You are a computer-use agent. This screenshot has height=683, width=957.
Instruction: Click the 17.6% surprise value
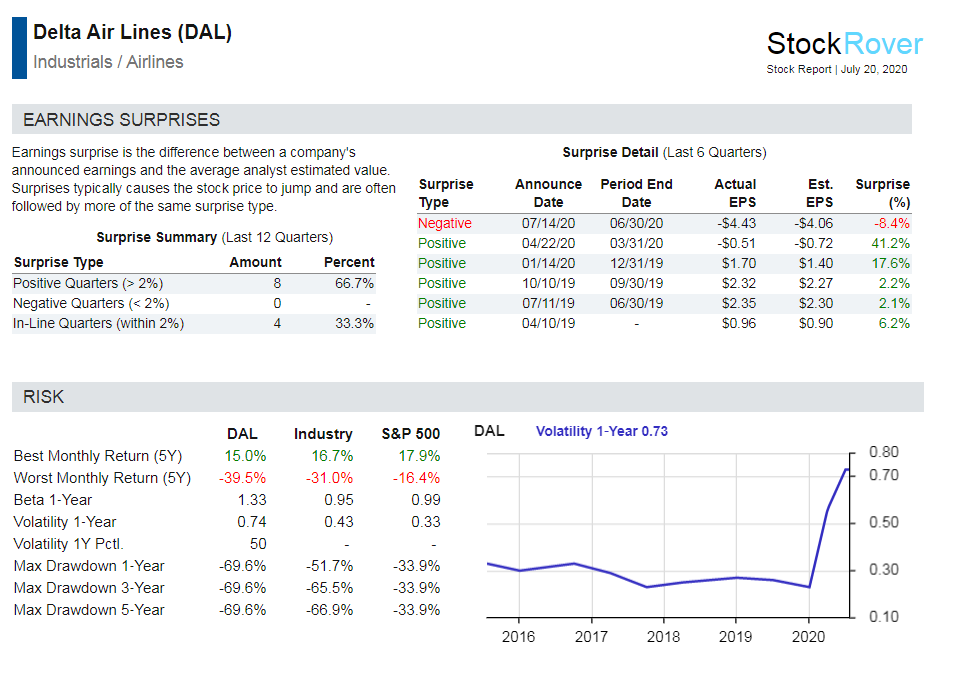pyautogui.click(x=890, y=264)
